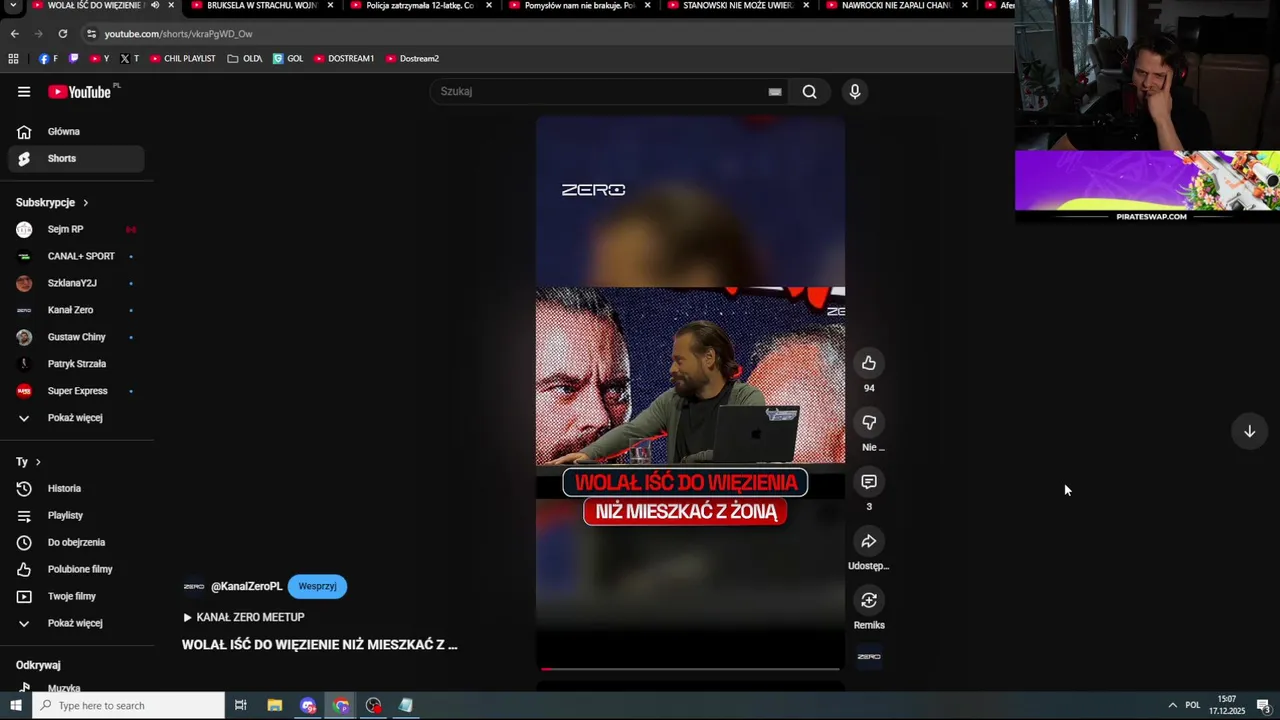The height and width of the screenshot is (720, 1280).
Task: Open the X T bookmark
Action: click(128, 59)
